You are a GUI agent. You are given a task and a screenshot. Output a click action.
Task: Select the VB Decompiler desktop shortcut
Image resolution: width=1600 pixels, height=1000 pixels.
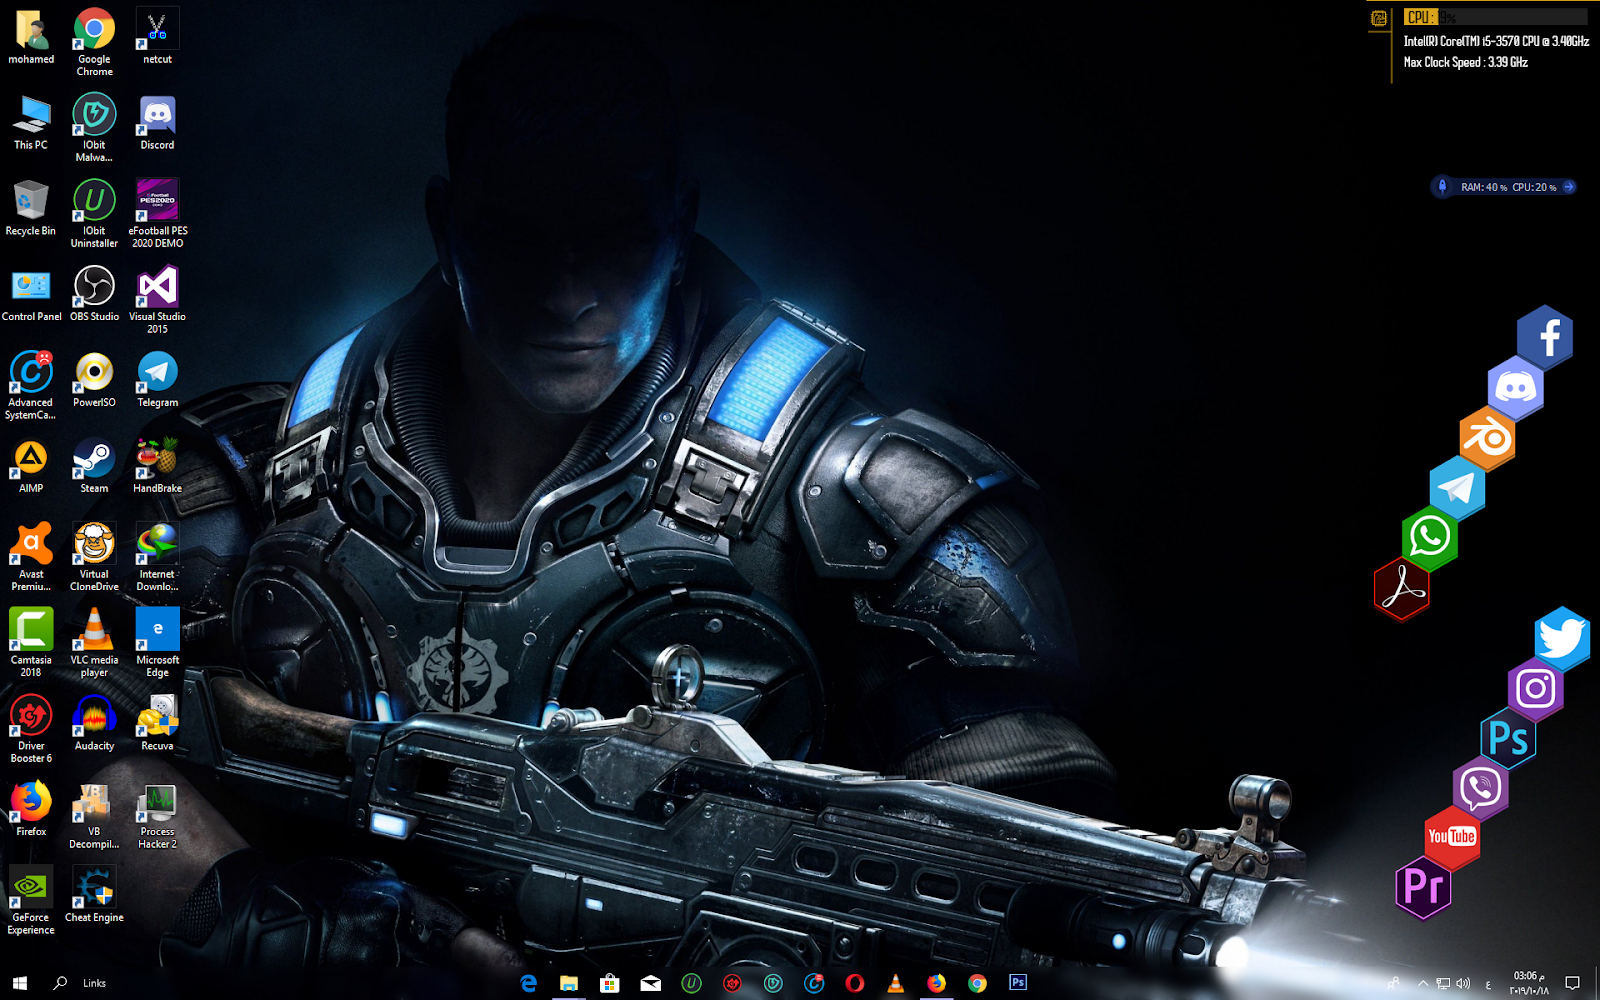click(94, 817)
